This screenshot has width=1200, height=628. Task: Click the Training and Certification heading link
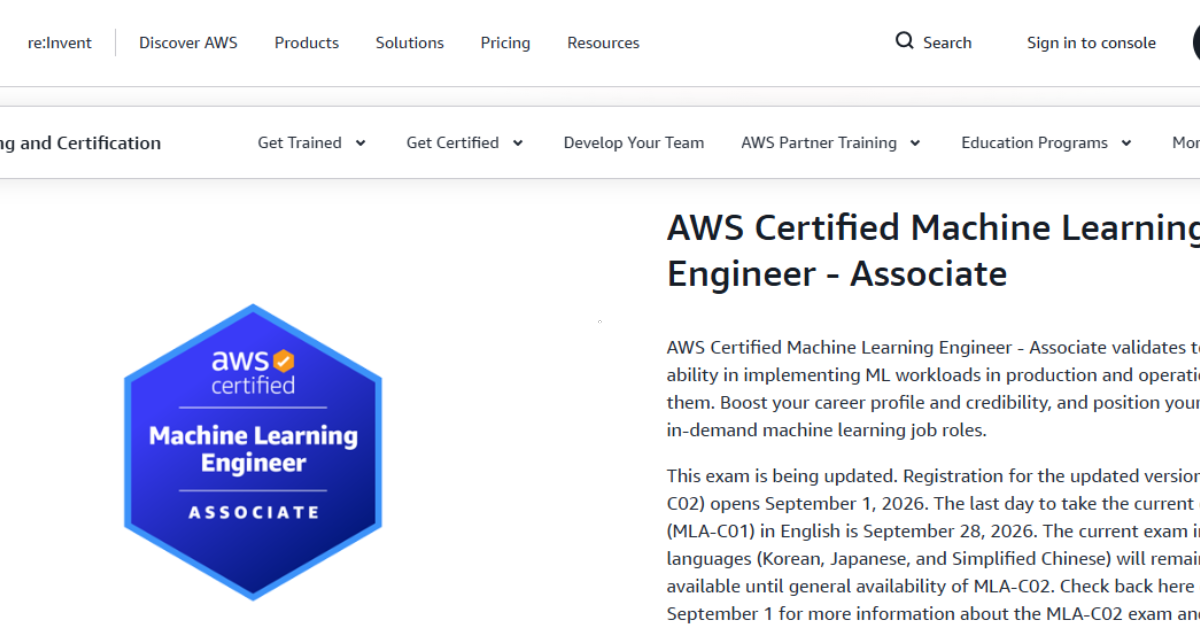point(80,143)
